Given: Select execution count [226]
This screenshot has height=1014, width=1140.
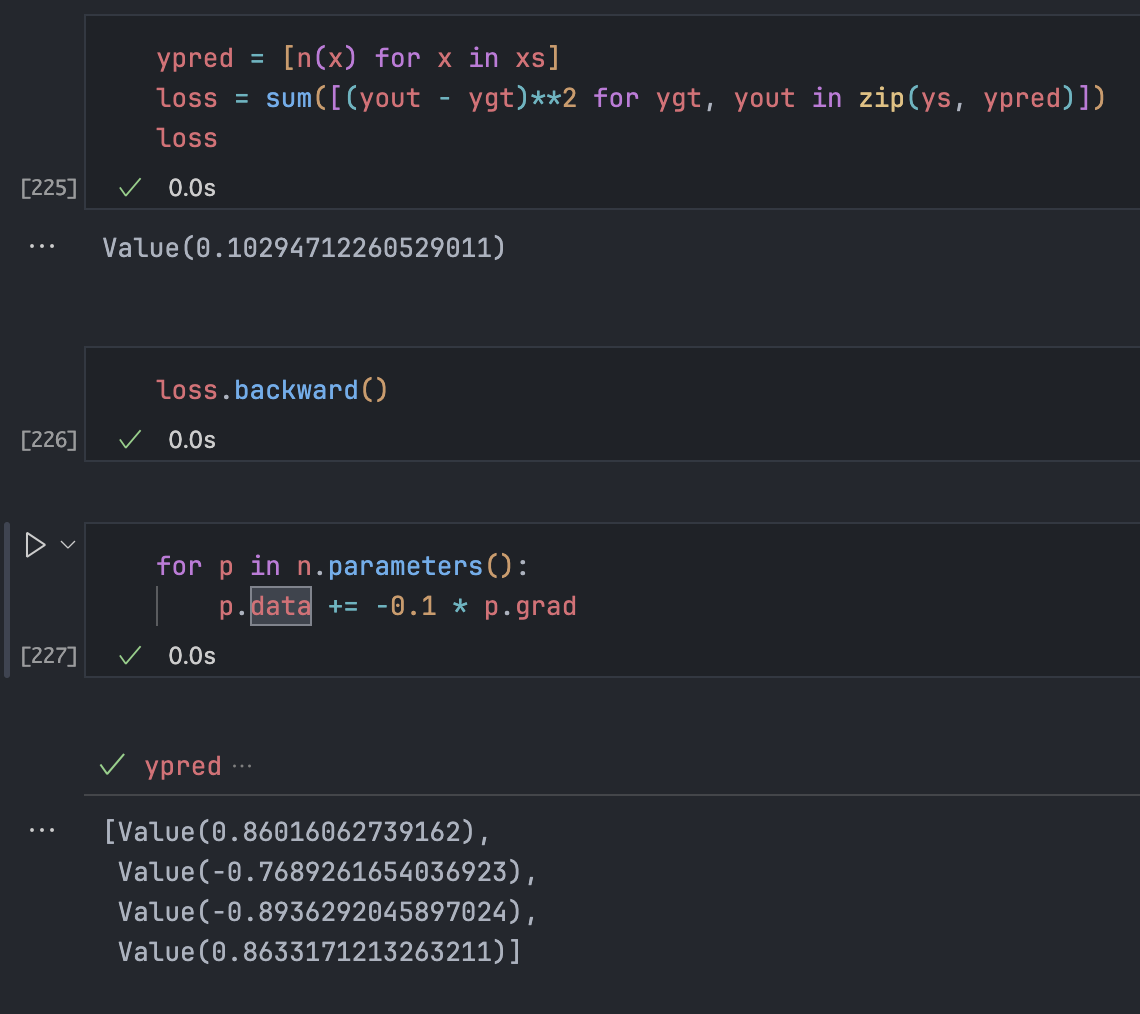Looking at the screenshot, I should pos(49,440).
